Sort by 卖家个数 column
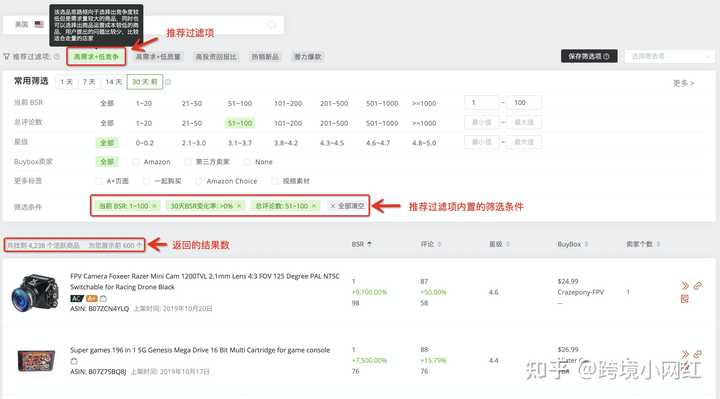The image size is (720, 399). 658,244
